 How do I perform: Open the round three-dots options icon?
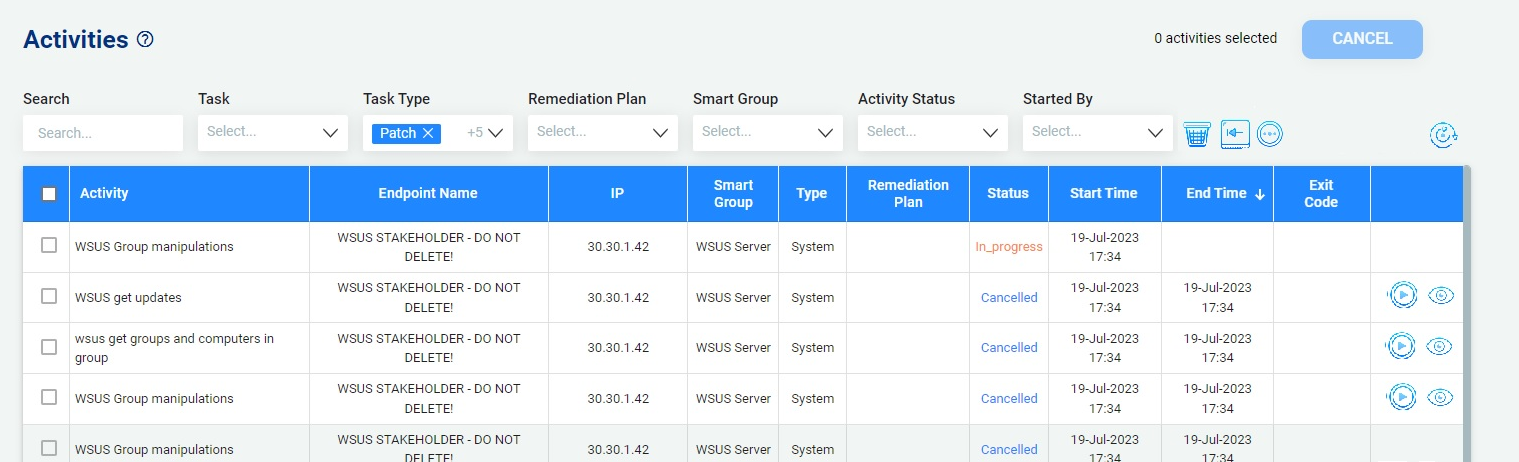click(1269, 134)
